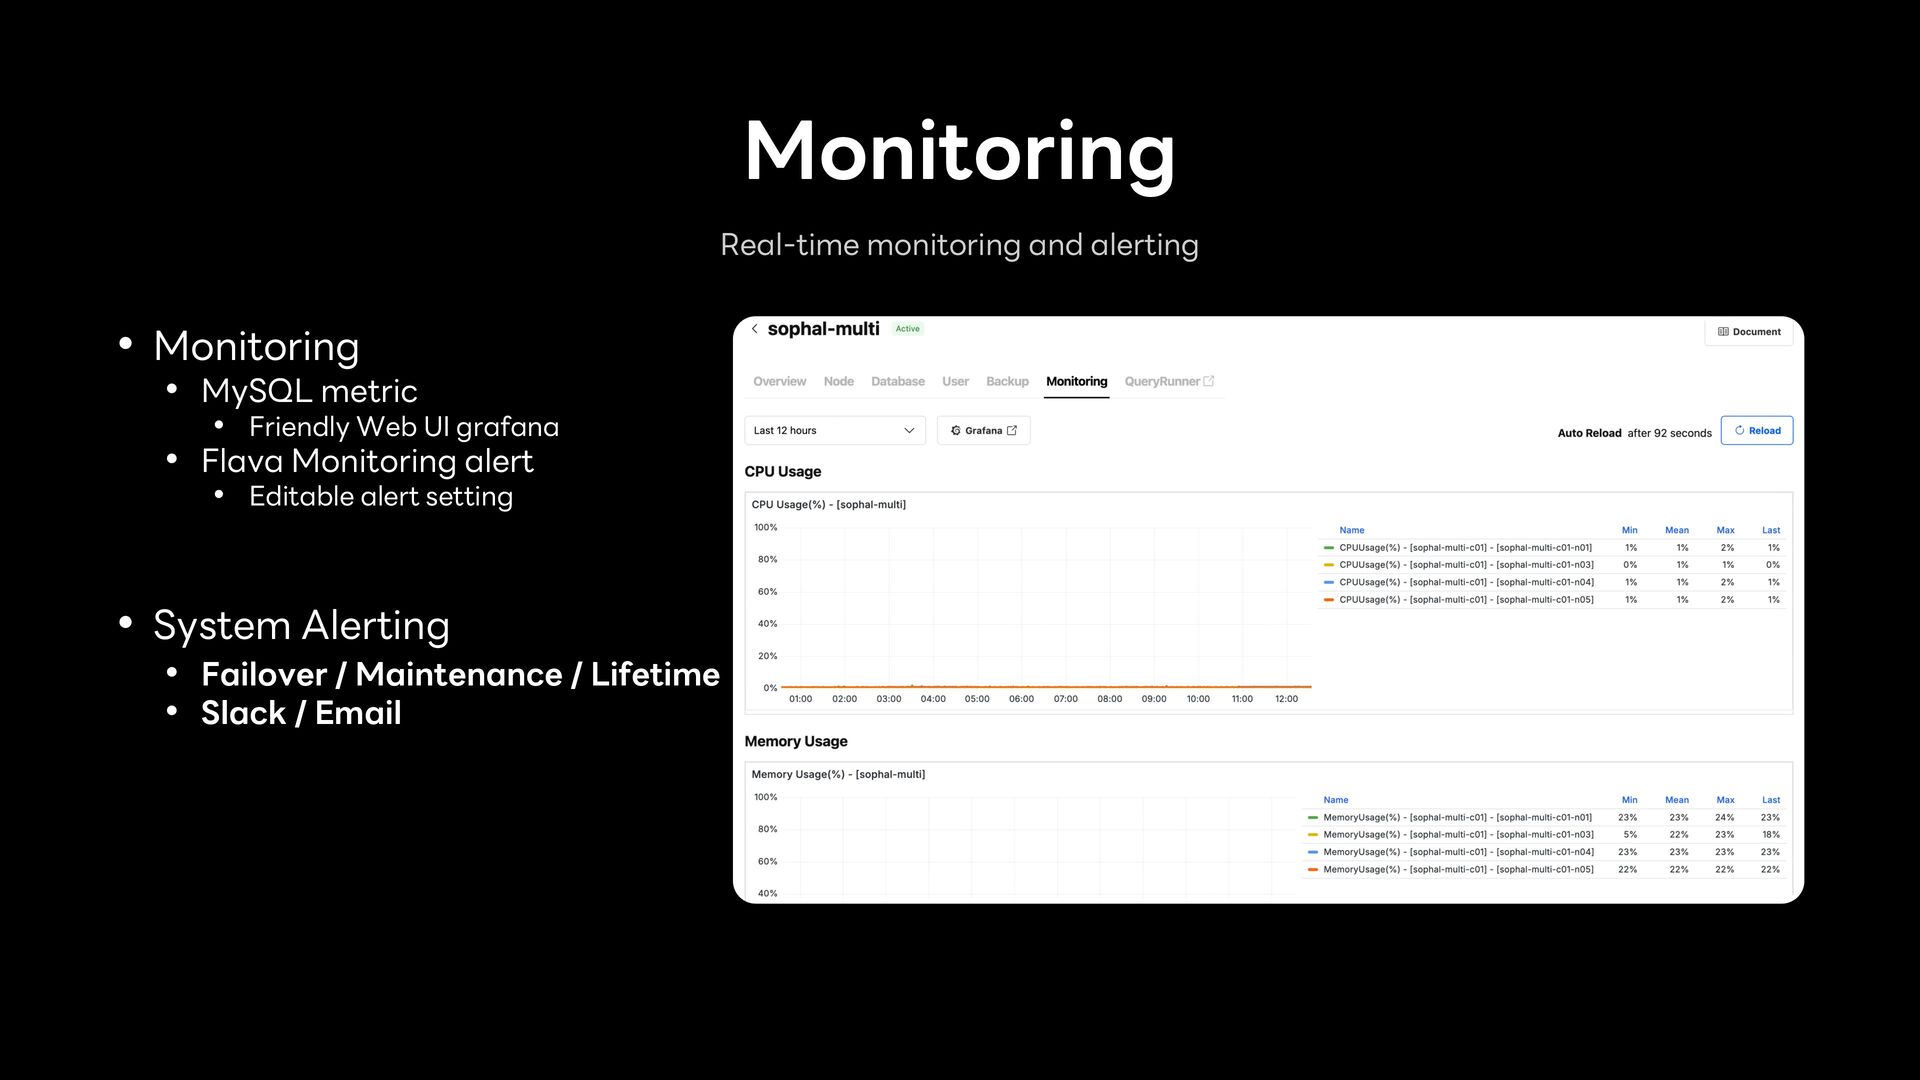Click the Reload button
Viewport: 1920px width, 1080px height.
point(1756,431)
